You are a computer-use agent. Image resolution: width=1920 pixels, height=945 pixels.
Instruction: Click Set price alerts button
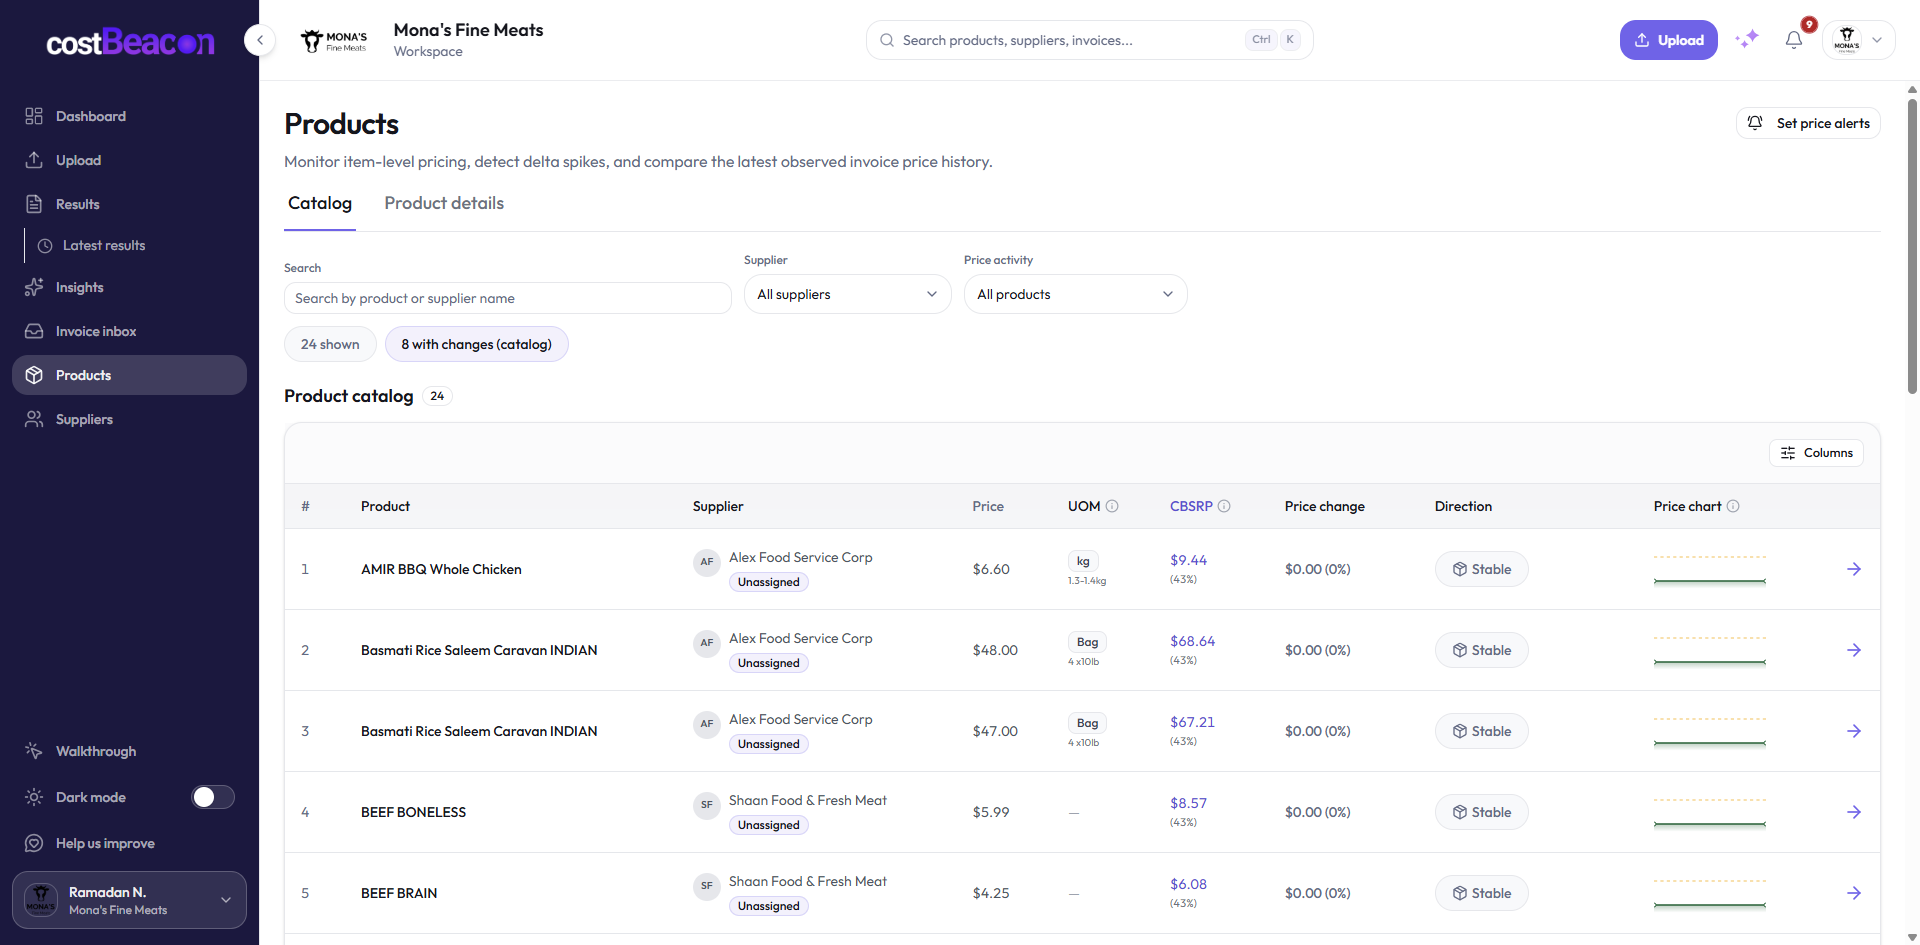(x=1808, y=123)
